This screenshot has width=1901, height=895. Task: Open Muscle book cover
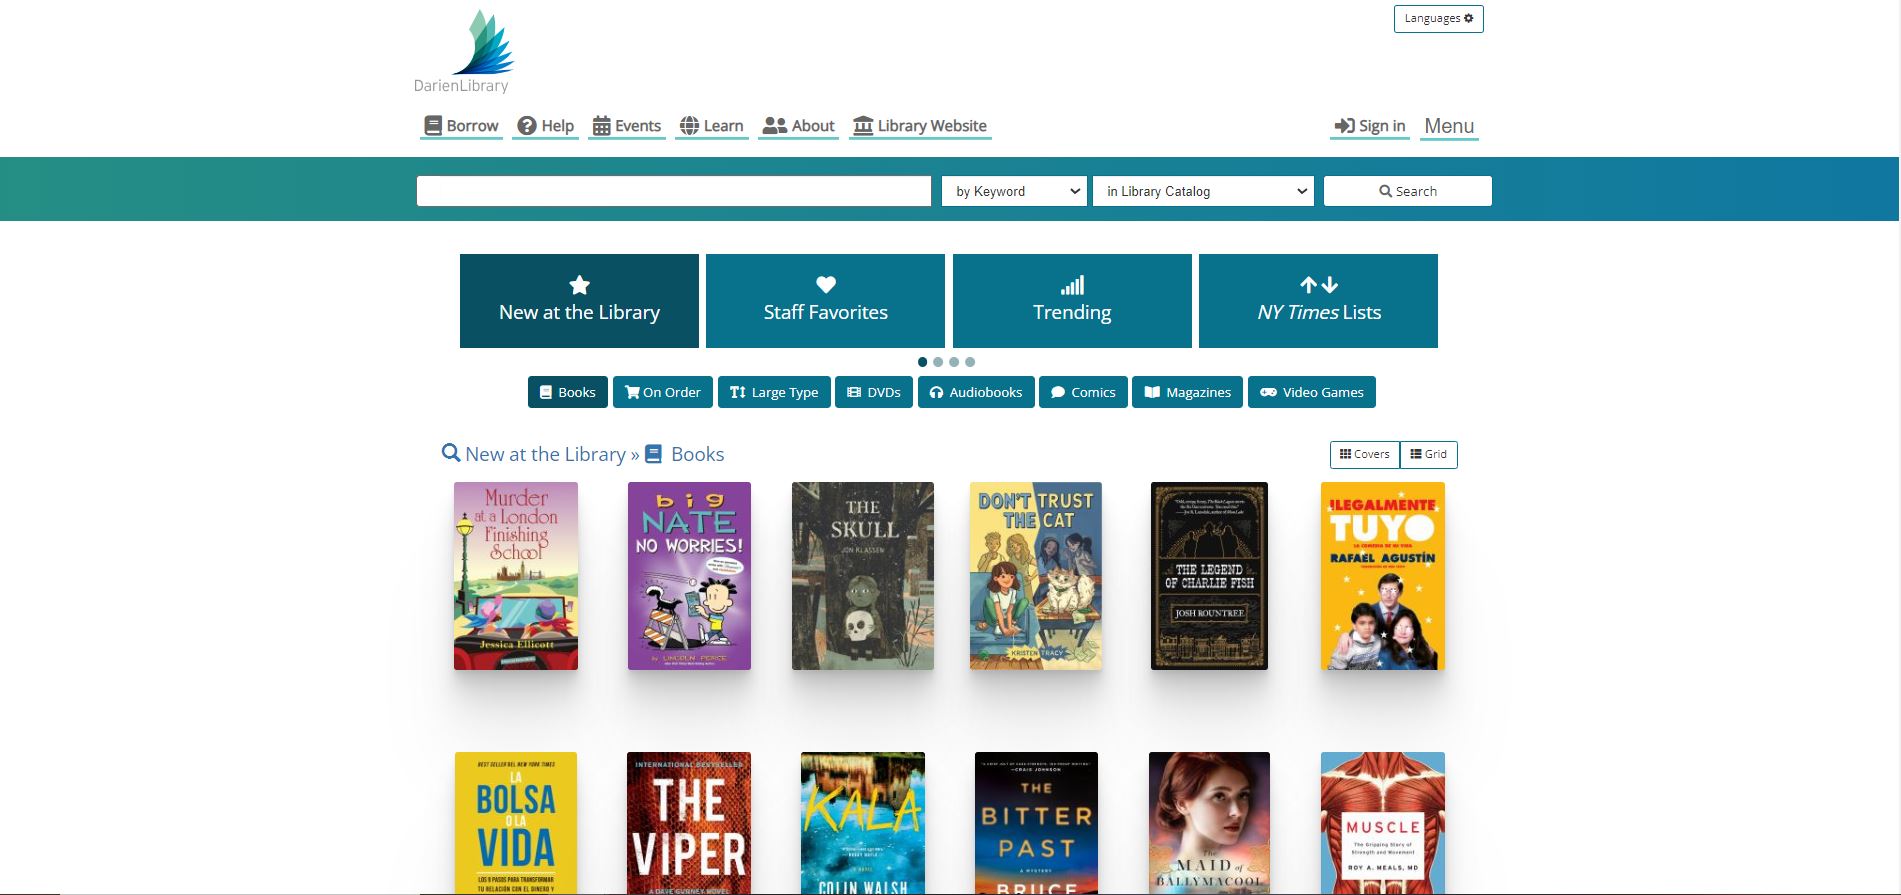pyautogui.click(x=1383, y=823)
